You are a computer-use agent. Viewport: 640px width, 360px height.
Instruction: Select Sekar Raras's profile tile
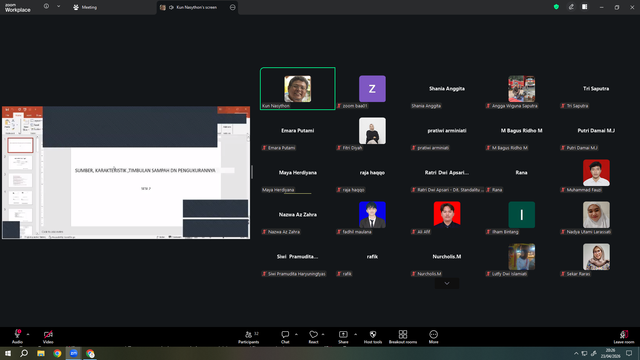coord(596,257)
